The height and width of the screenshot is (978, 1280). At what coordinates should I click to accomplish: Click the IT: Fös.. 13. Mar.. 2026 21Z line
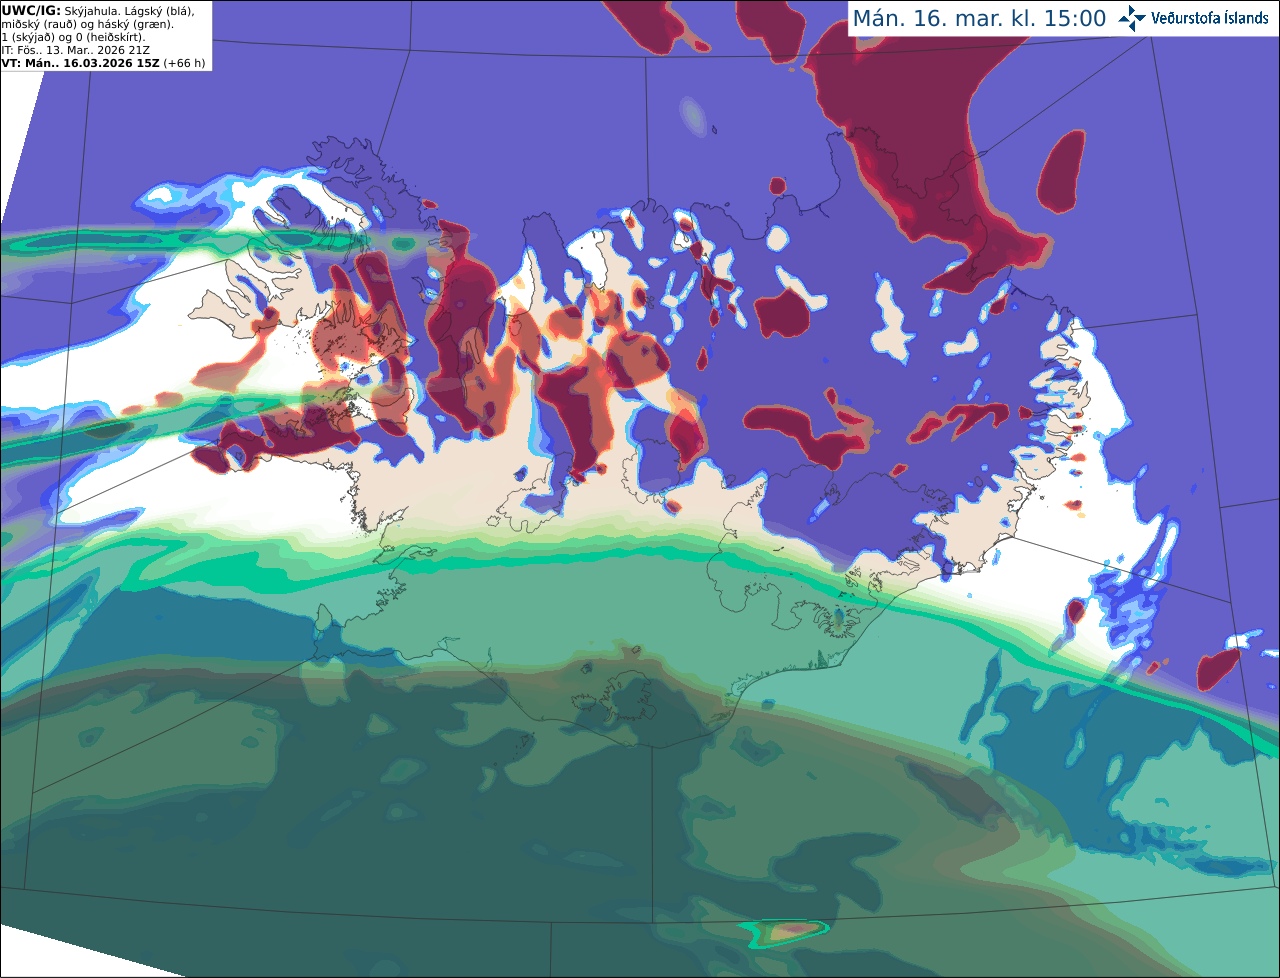76,50
